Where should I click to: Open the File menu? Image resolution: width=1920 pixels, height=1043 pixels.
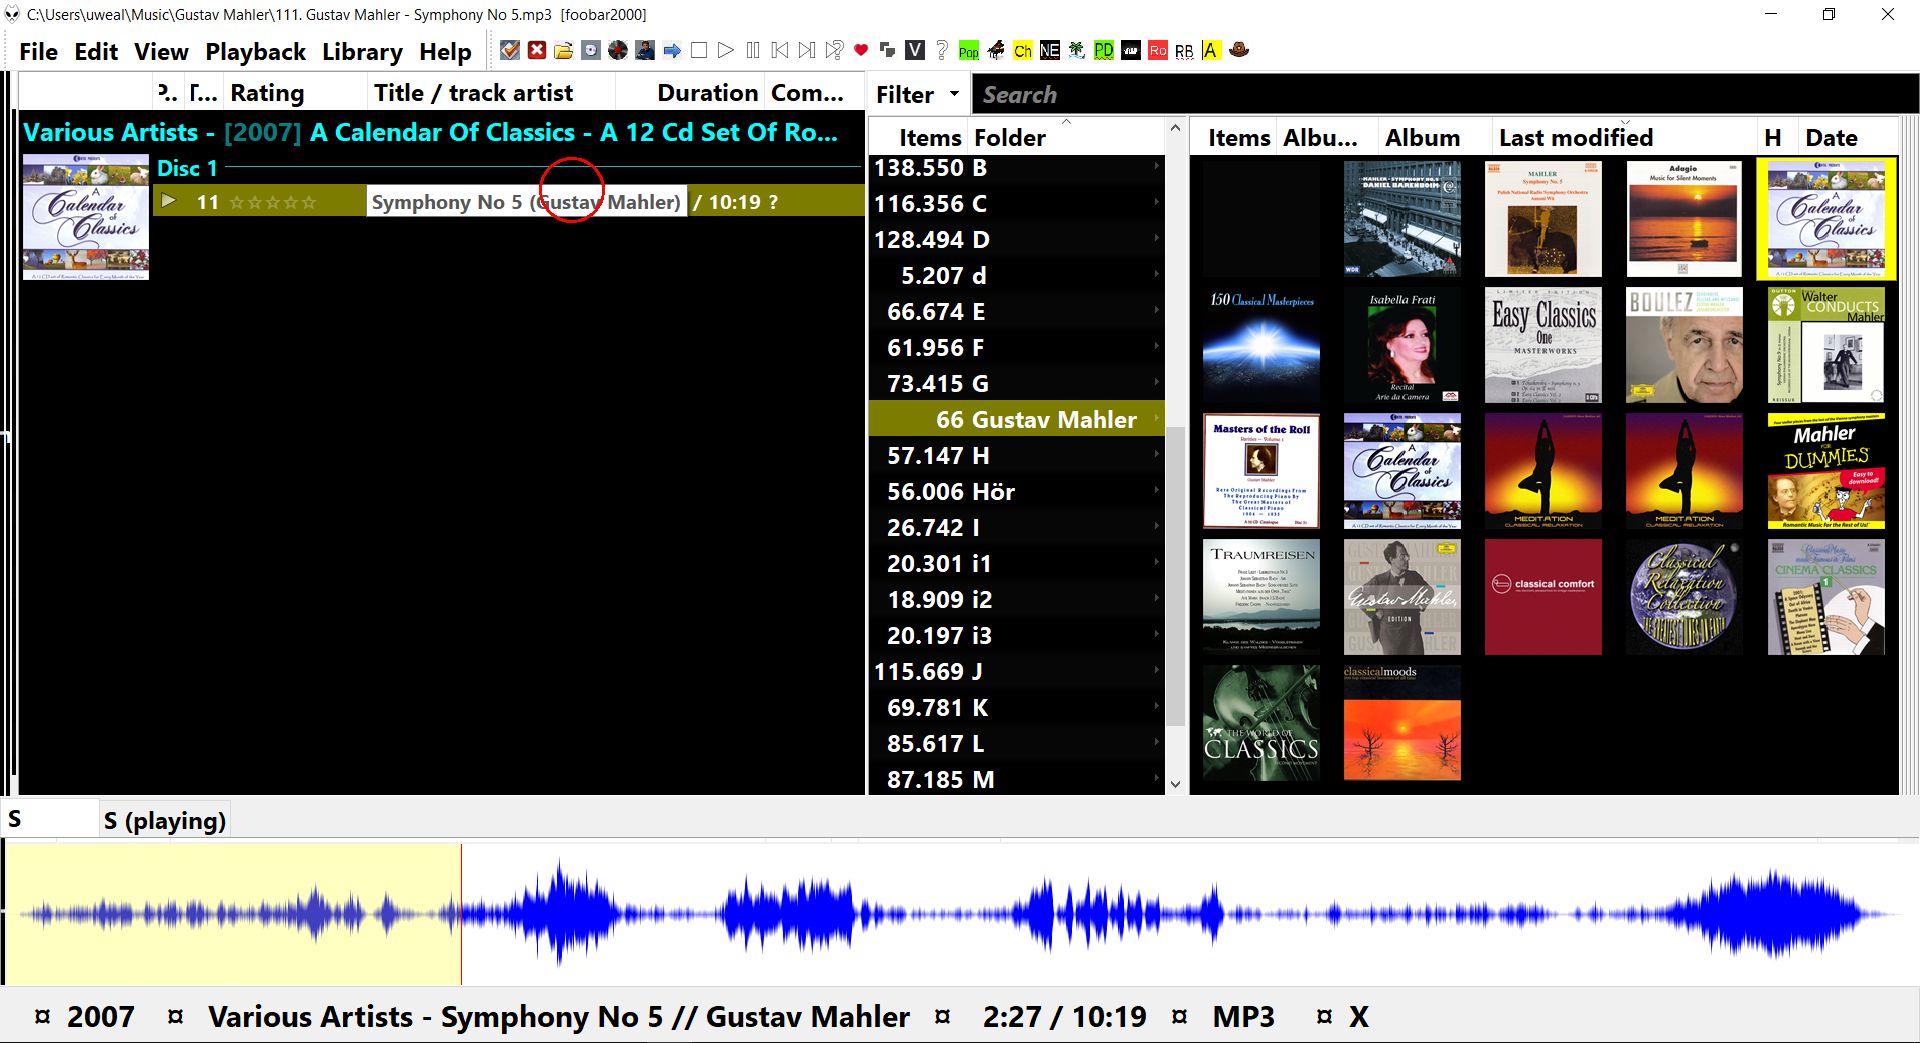pyautogui.click(x=38, y=52)
